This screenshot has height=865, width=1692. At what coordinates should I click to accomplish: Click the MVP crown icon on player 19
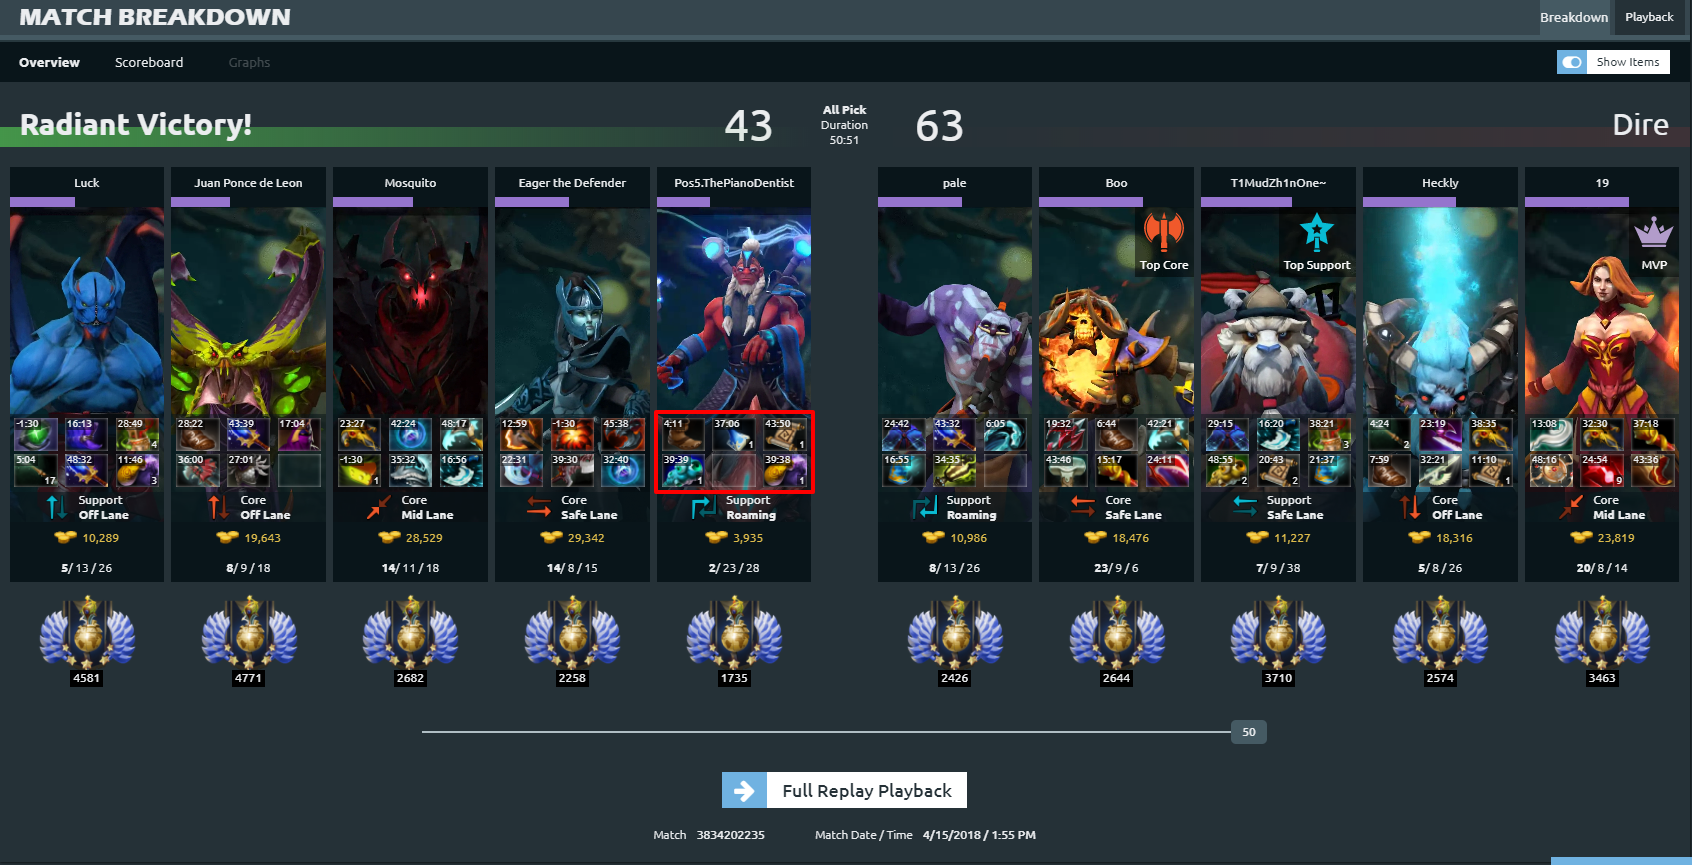click(1653, 233)
